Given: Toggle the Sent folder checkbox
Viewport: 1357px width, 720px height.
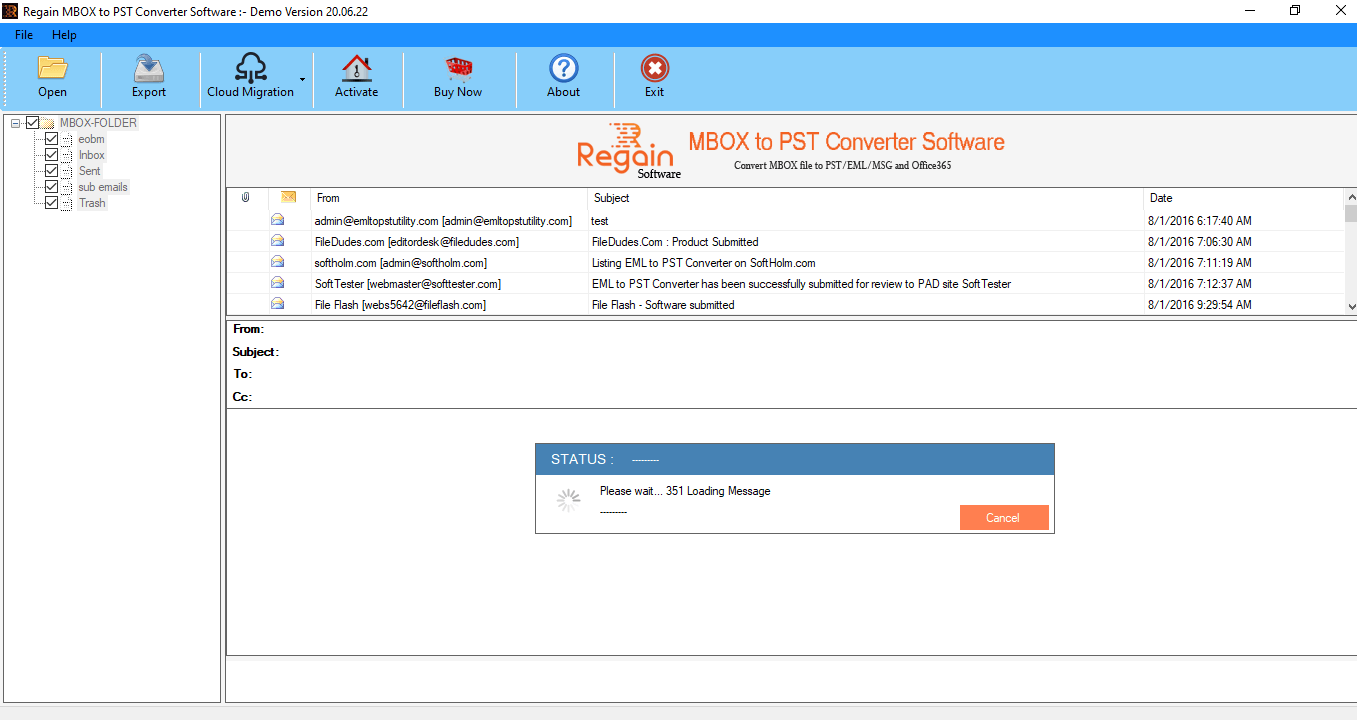Looking at the screenshot, I should point(52,171).
